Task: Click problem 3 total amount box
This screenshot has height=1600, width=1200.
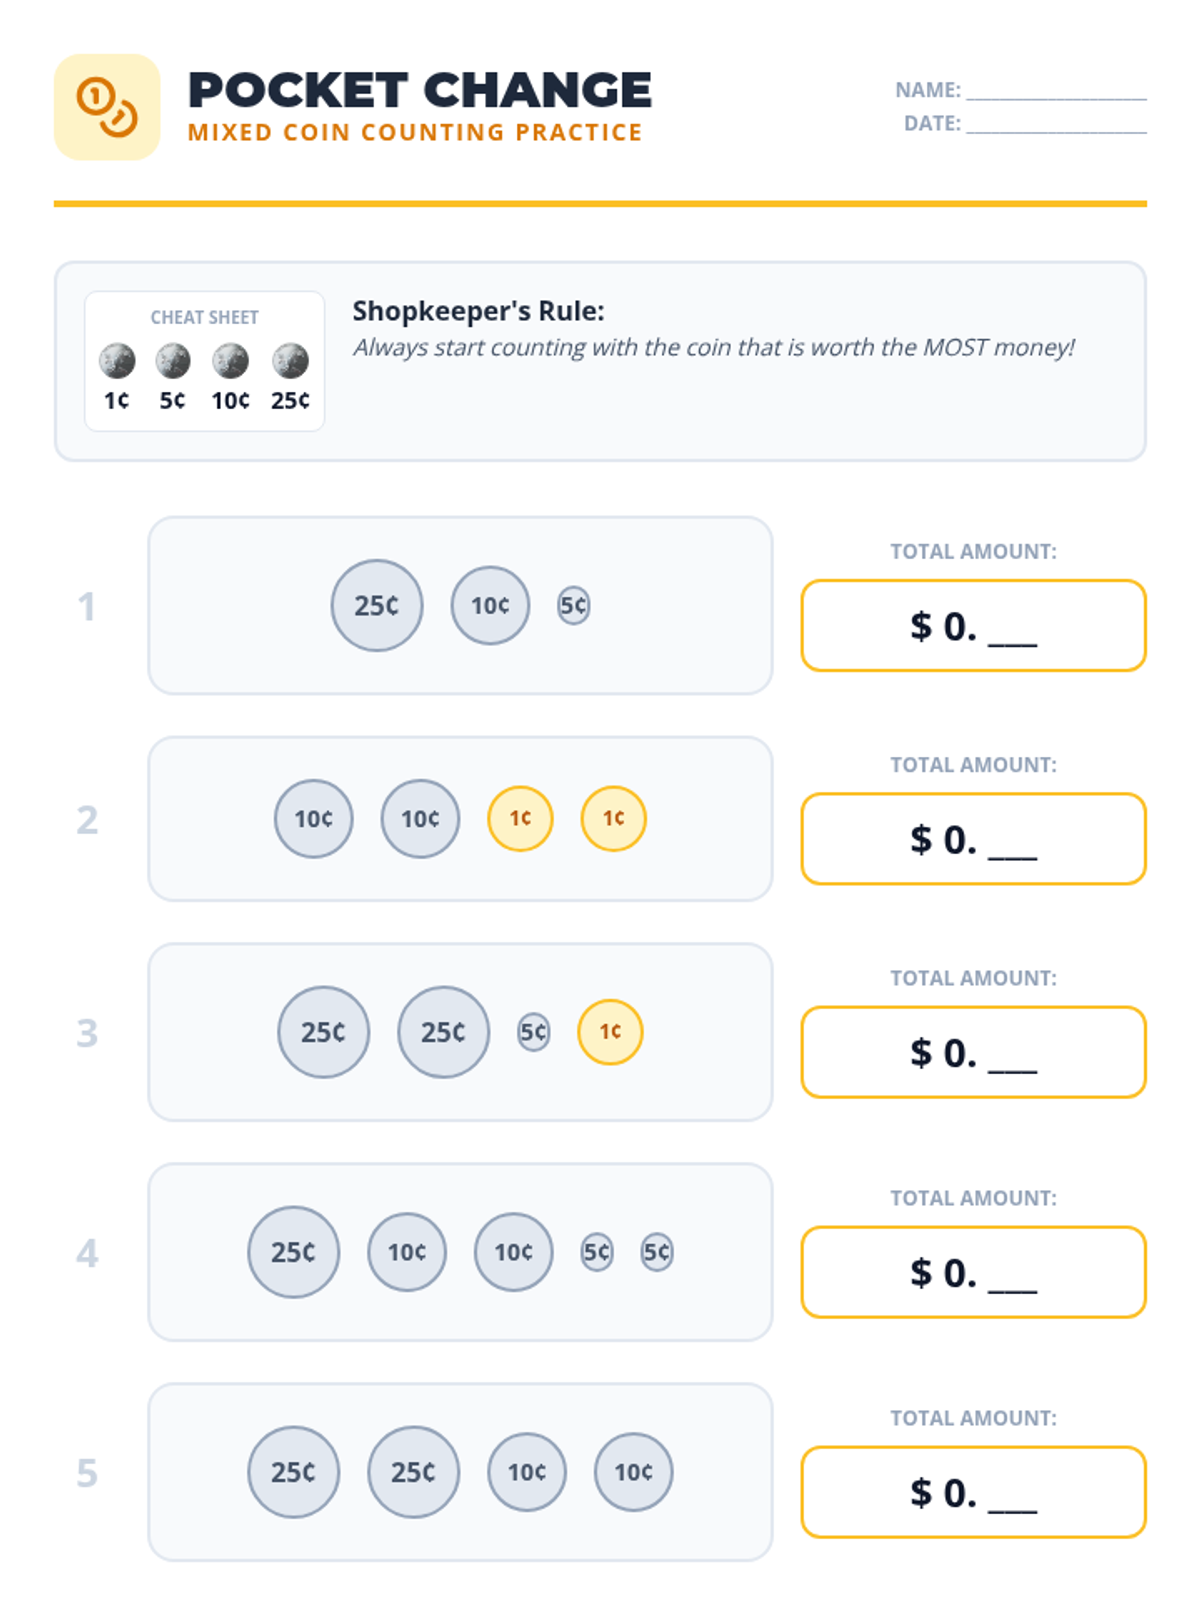Action: tap(973, 1051)
